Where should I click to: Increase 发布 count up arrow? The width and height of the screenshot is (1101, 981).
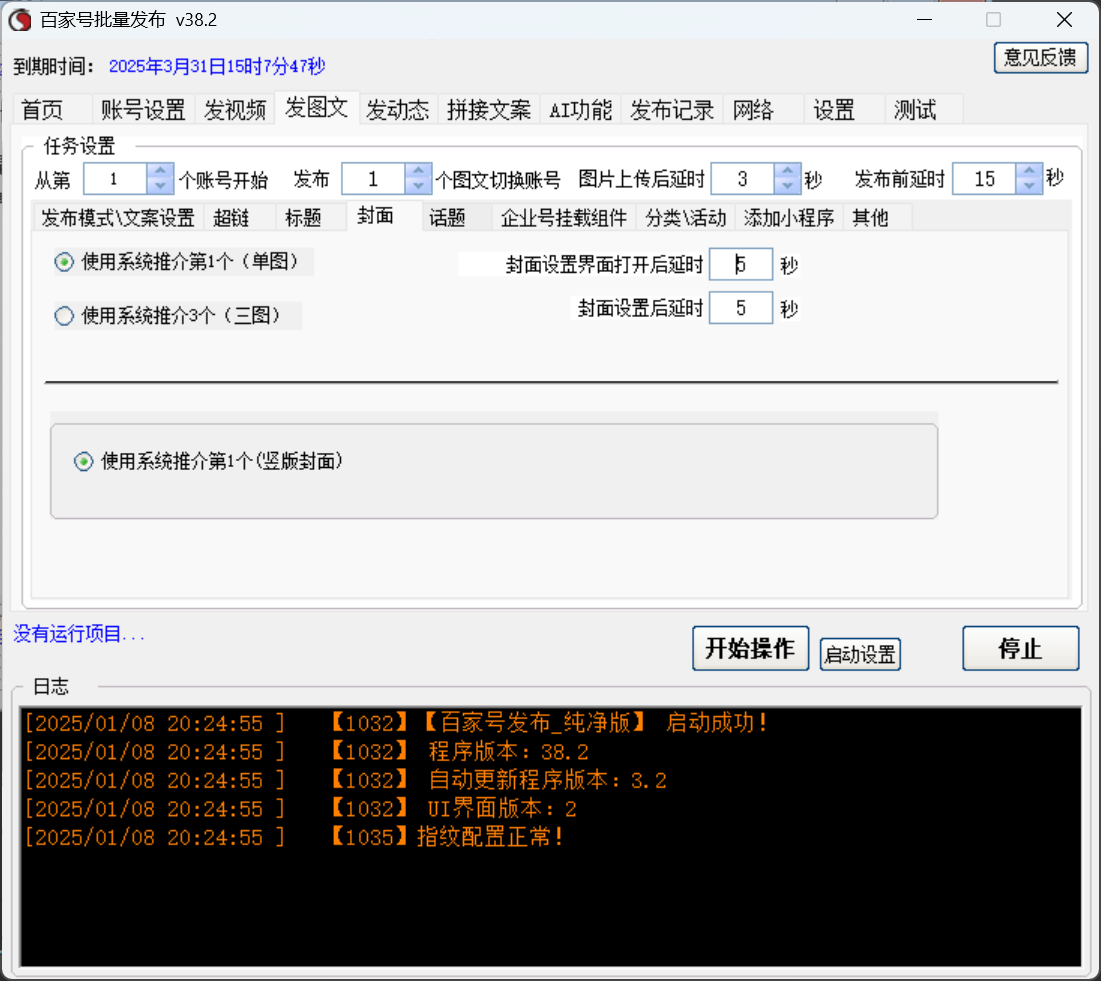coord(418,171)
